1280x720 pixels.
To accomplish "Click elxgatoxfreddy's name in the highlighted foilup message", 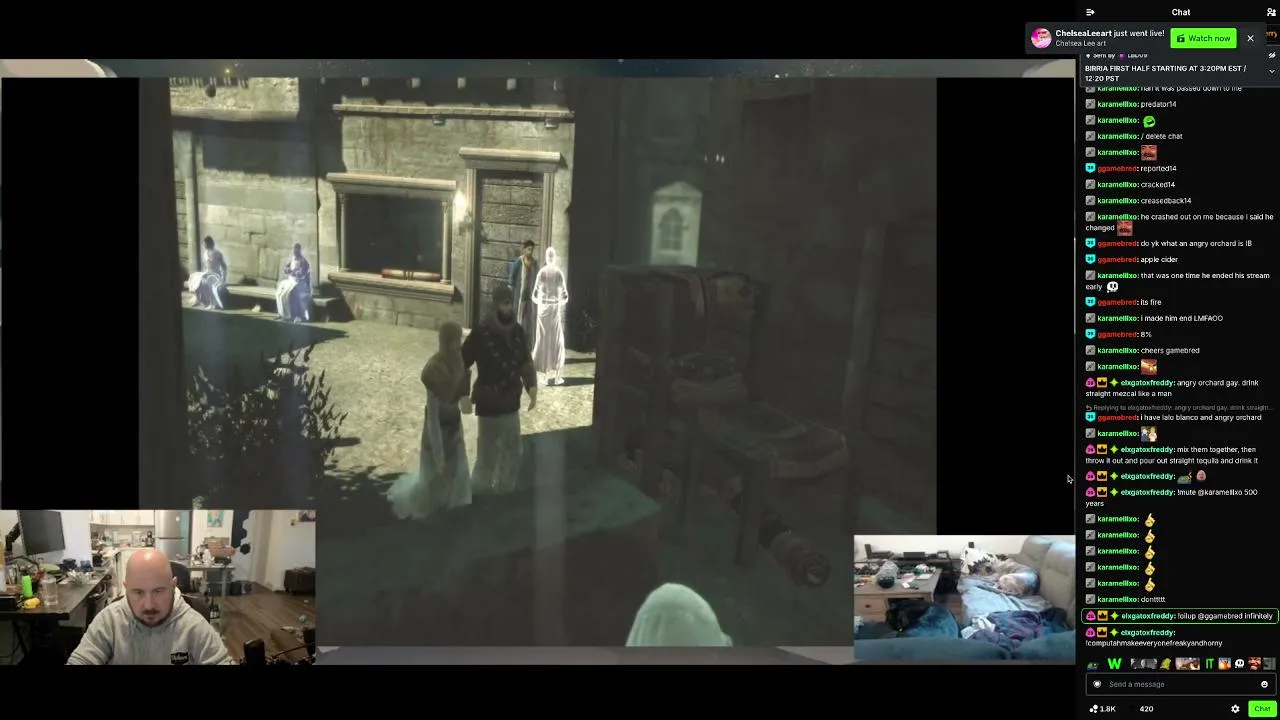I will 1147,616.
